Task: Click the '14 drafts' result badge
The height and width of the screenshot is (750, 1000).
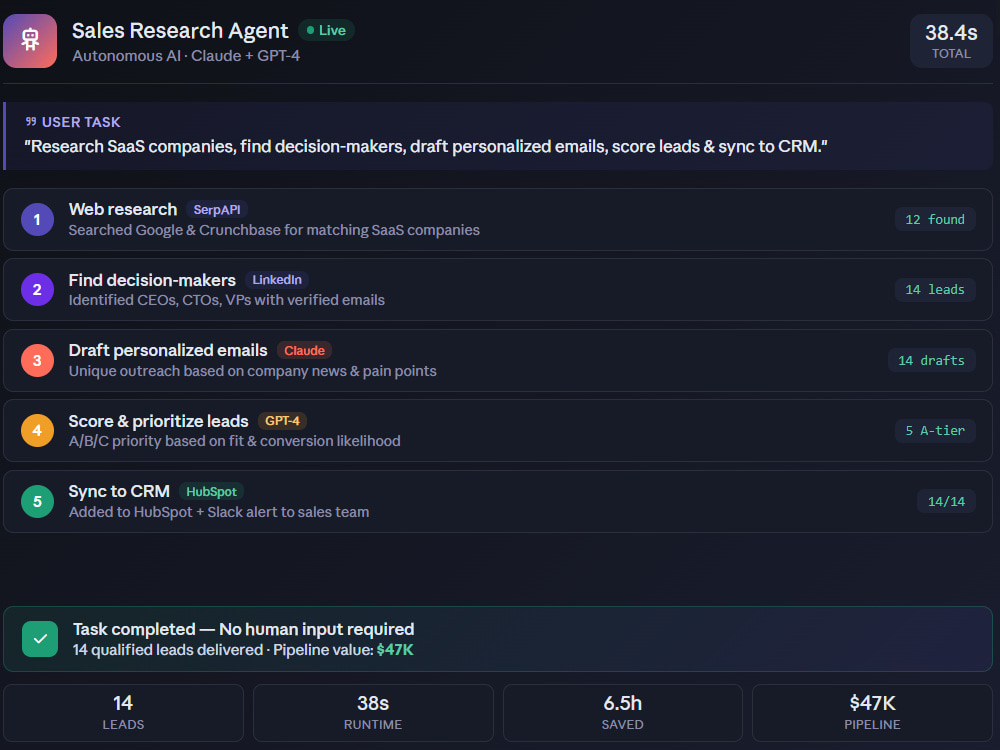Action: (931, 360)
